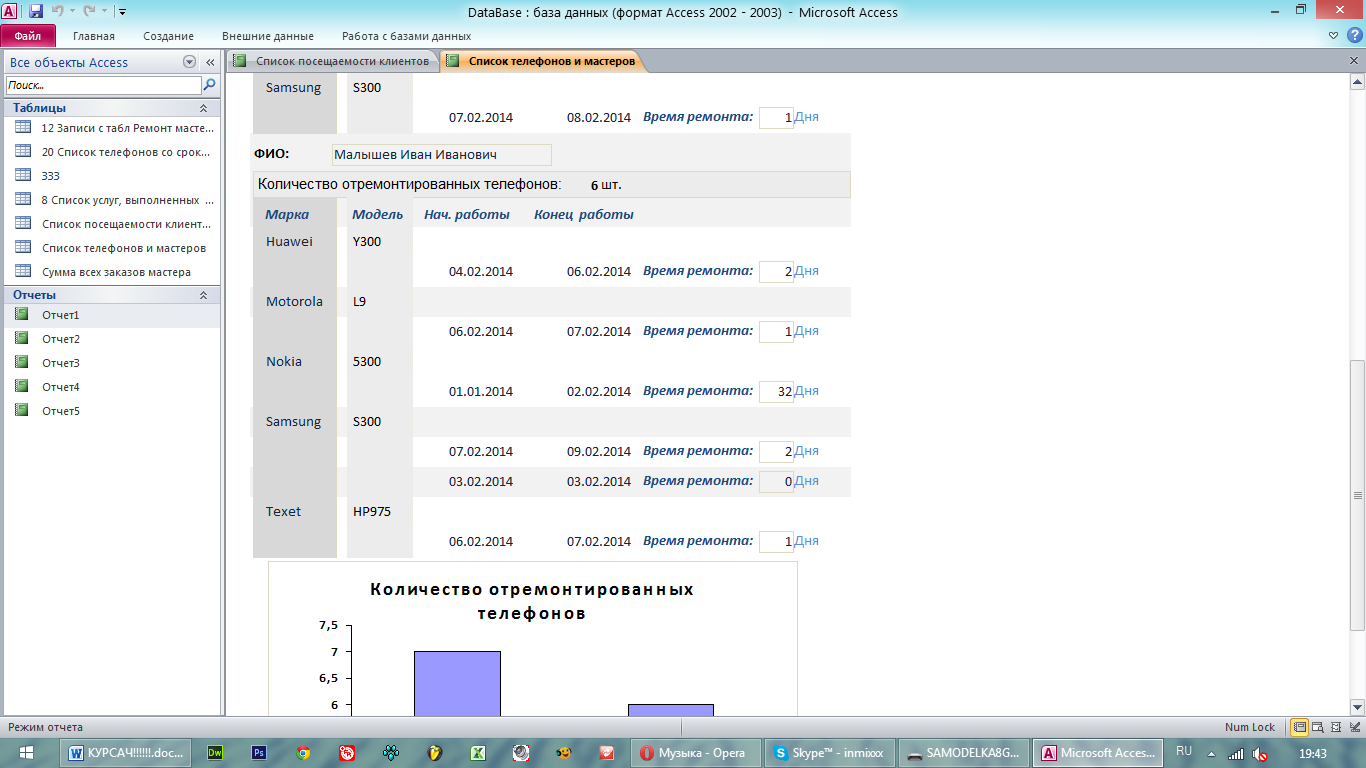Open report Отчет3 in navigation pane
1366x768 pixels.
[x=112, y=363]
